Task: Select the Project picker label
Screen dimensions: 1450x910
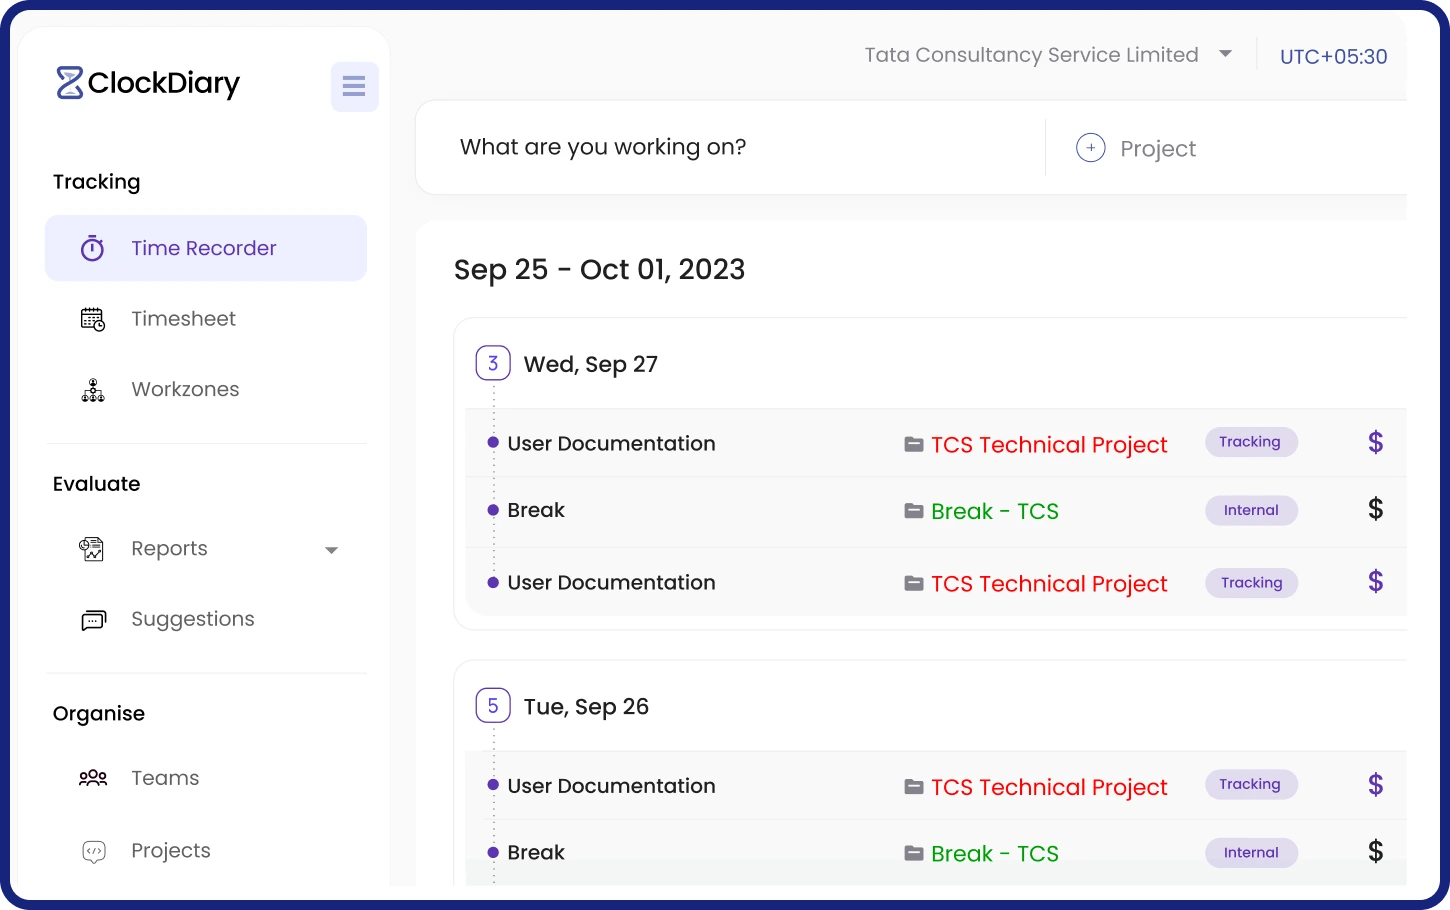Action: 1158,149
